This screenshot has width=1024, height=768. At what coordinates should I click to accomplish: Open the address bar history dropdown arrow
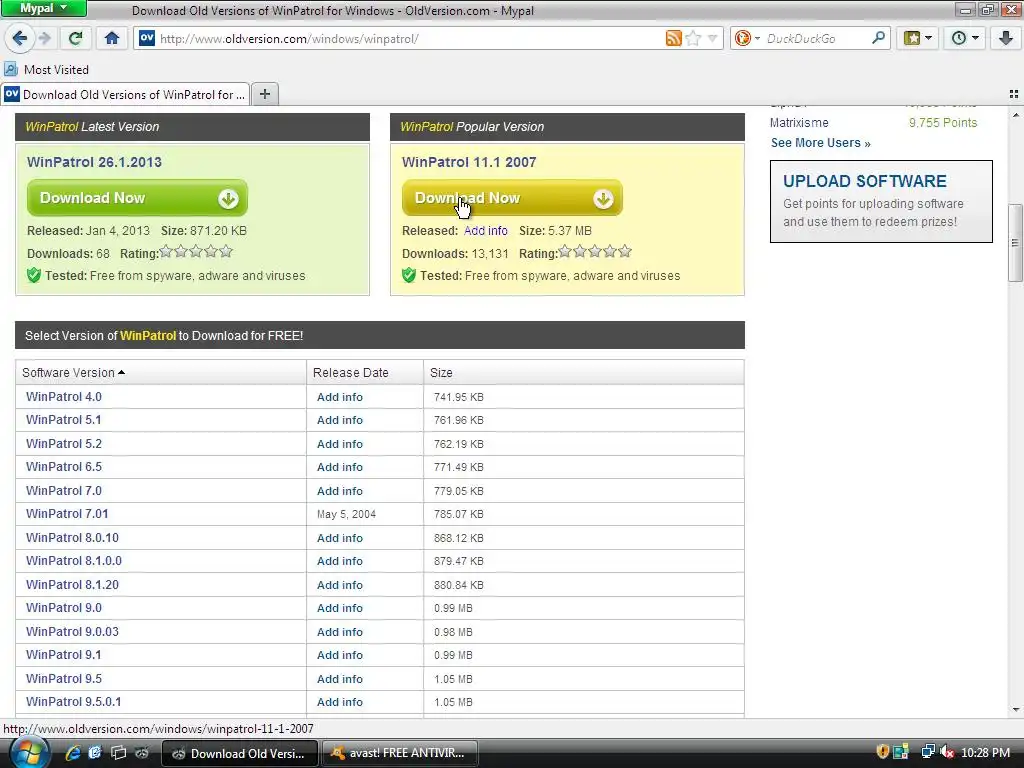[x=712, y=39]
